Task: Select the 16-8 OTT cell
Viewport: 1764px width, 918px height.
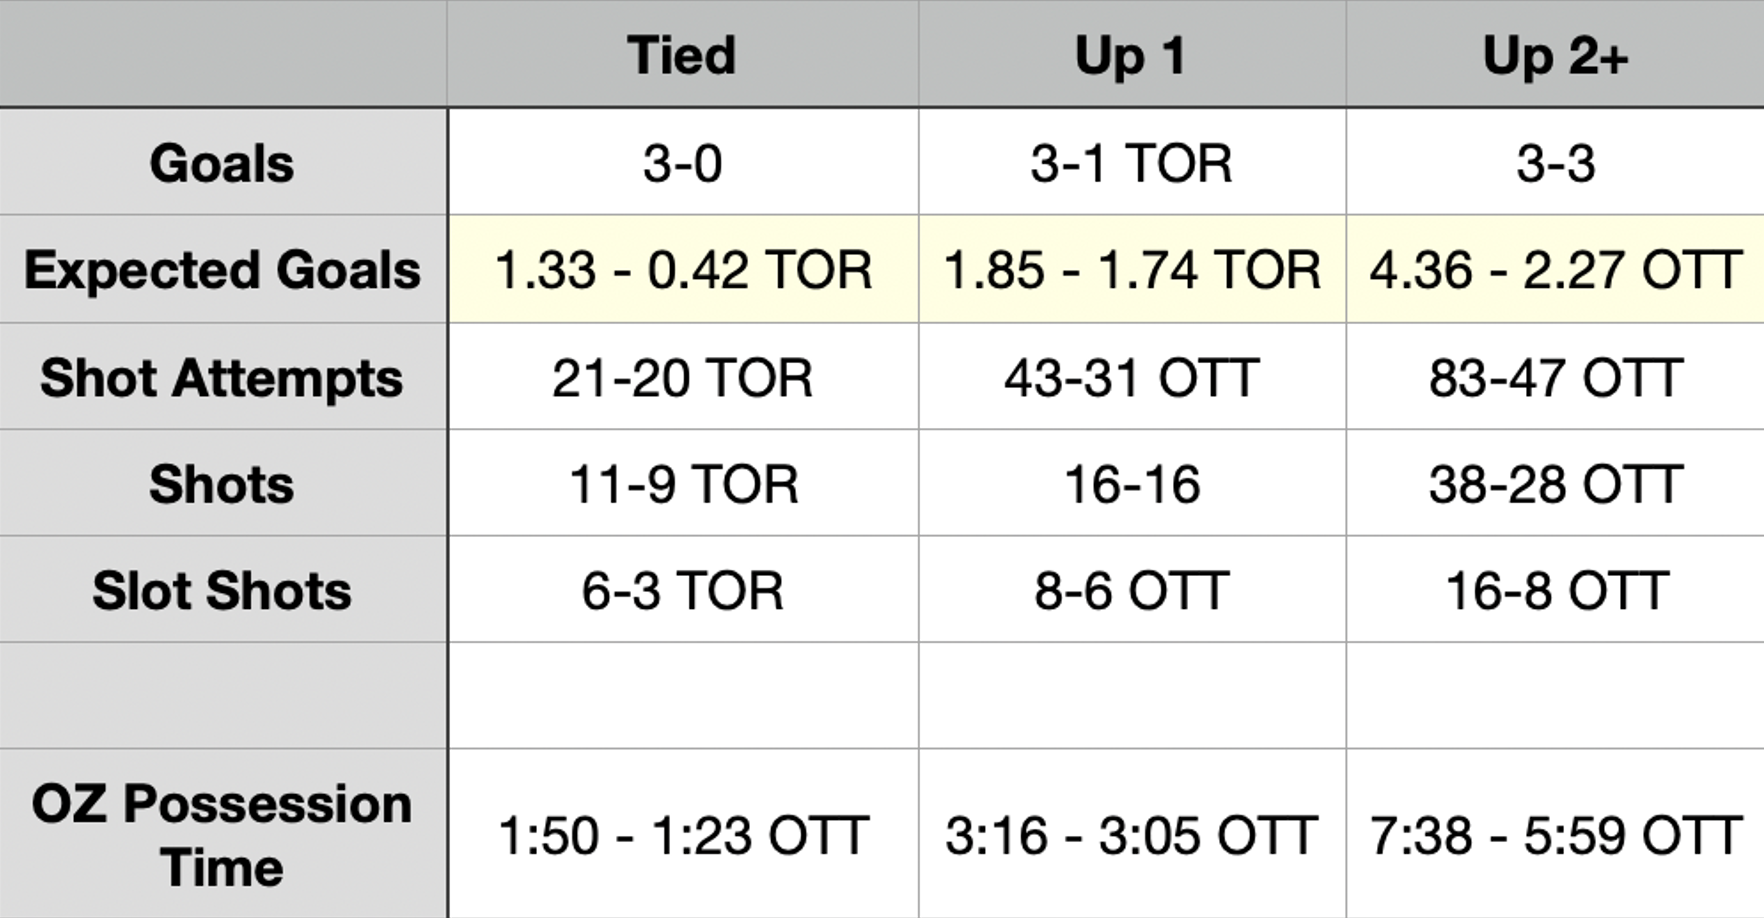Action: [x=1555, y=590]
